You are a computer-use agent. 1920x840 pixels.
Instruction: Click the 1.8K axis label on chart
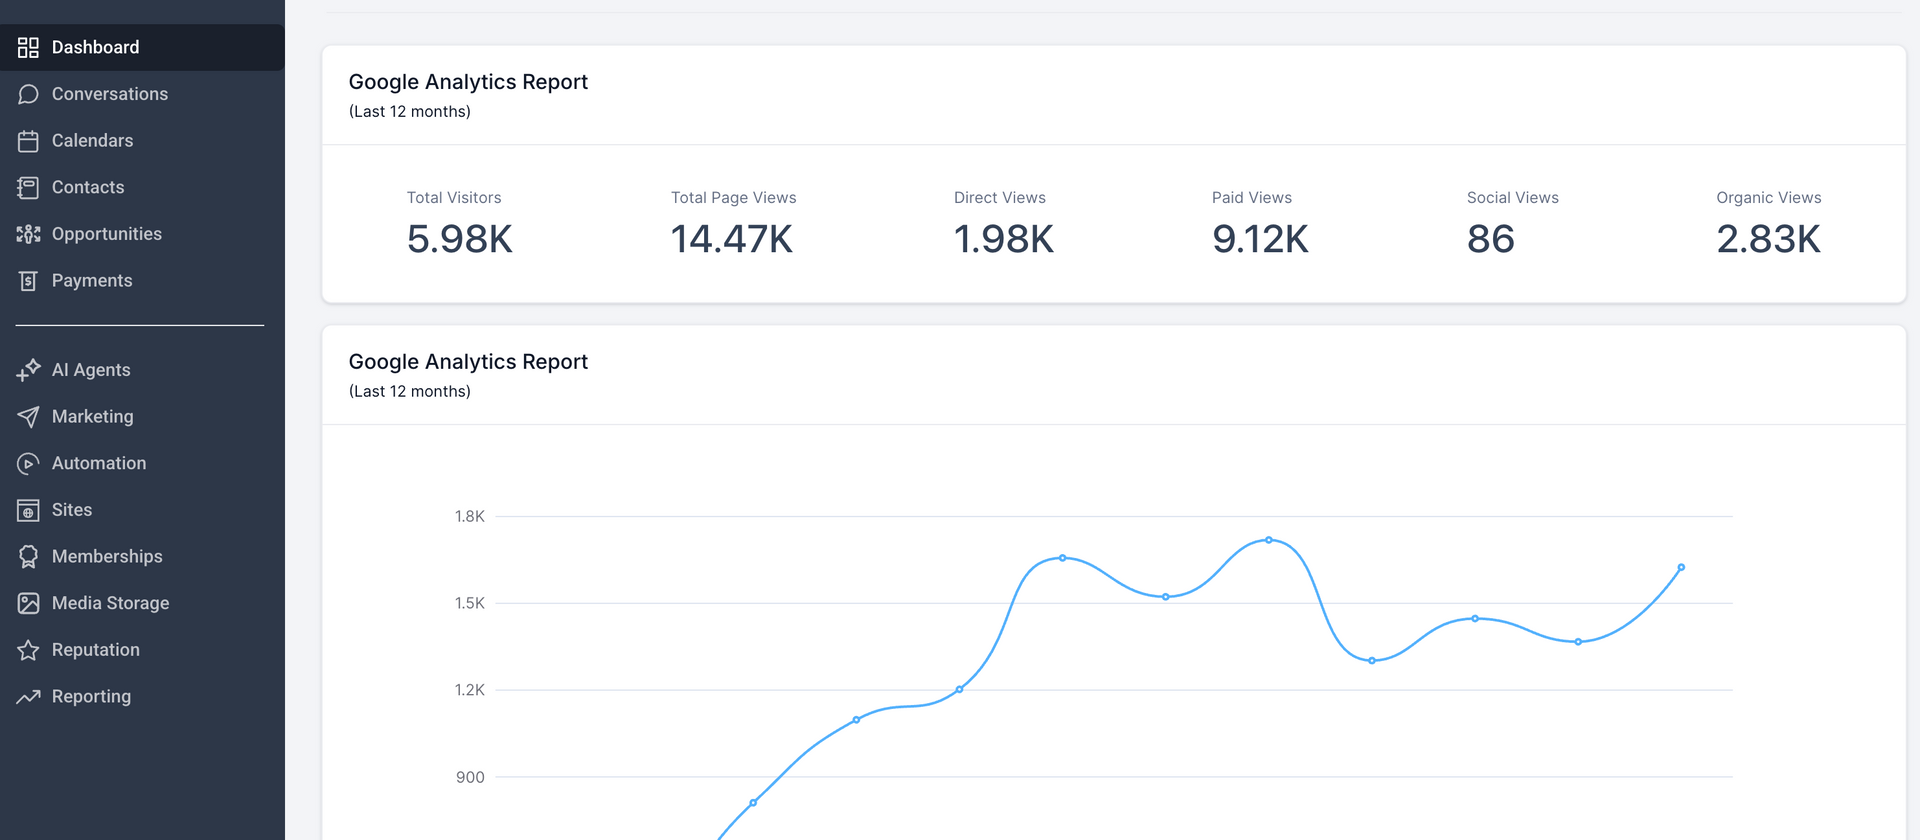[x=470, y=517]
